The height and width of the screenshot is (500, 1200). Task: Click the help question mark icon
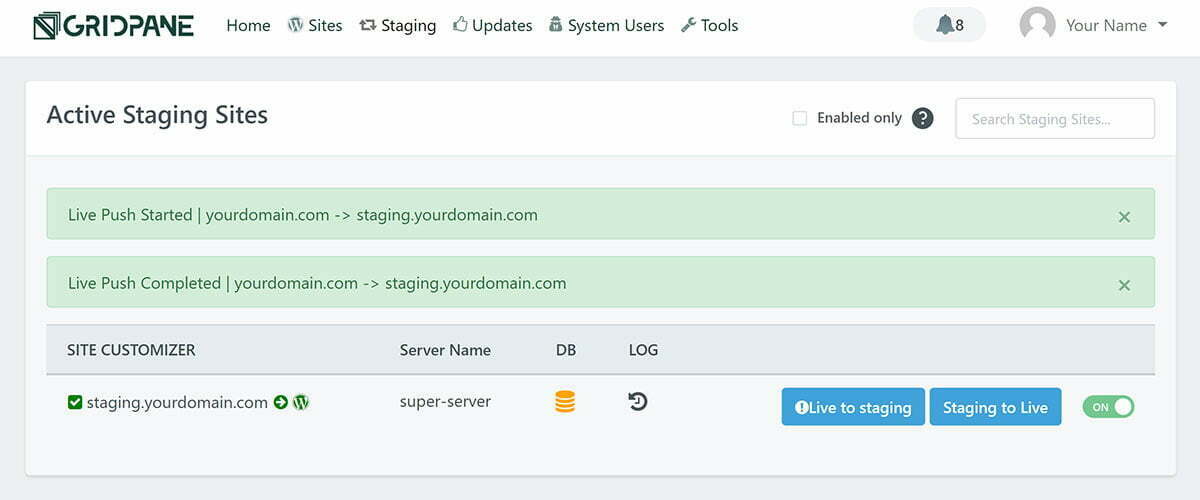pos(923,118)
